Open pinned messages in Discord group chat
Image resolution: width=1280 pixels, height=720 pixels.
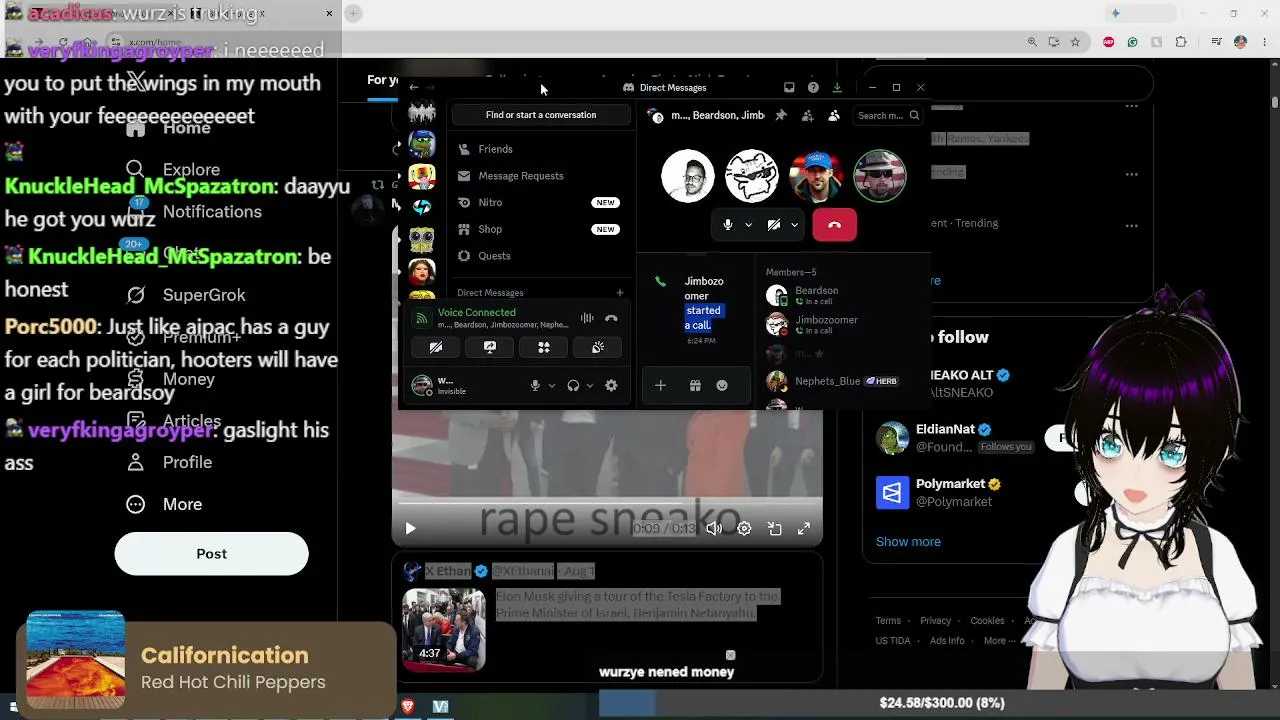[781, 116]
